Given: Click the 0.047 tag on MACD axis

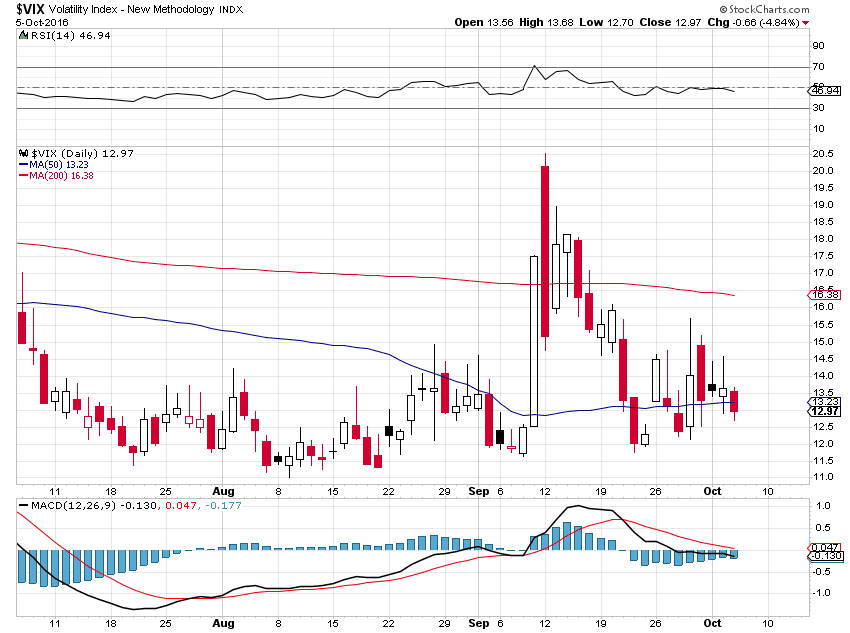Looking at the screenshot, I should point(825,547).
